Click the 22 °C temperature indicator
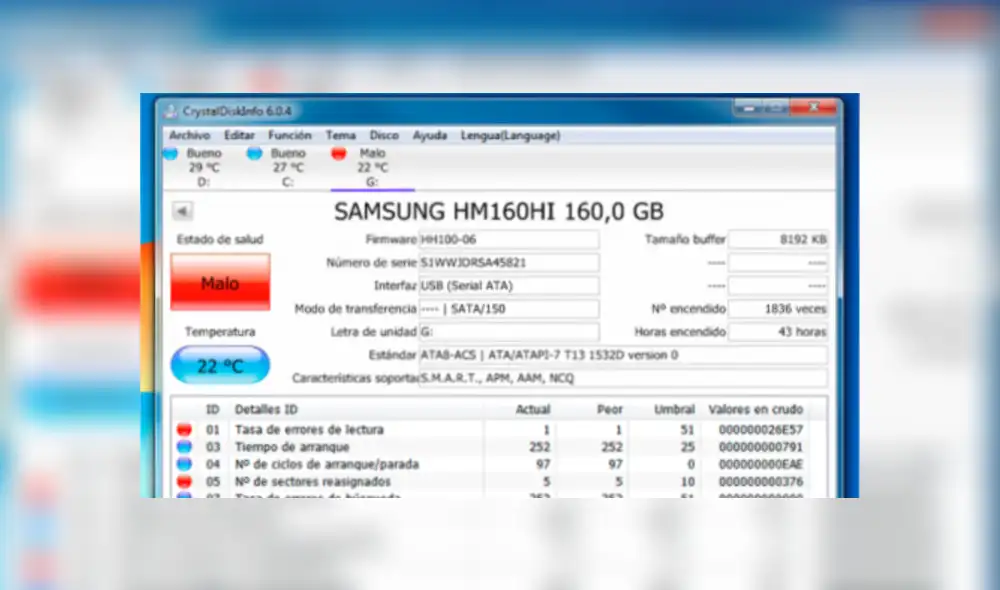The height and width of the screenshot is (590, 1000). point(219,364)
